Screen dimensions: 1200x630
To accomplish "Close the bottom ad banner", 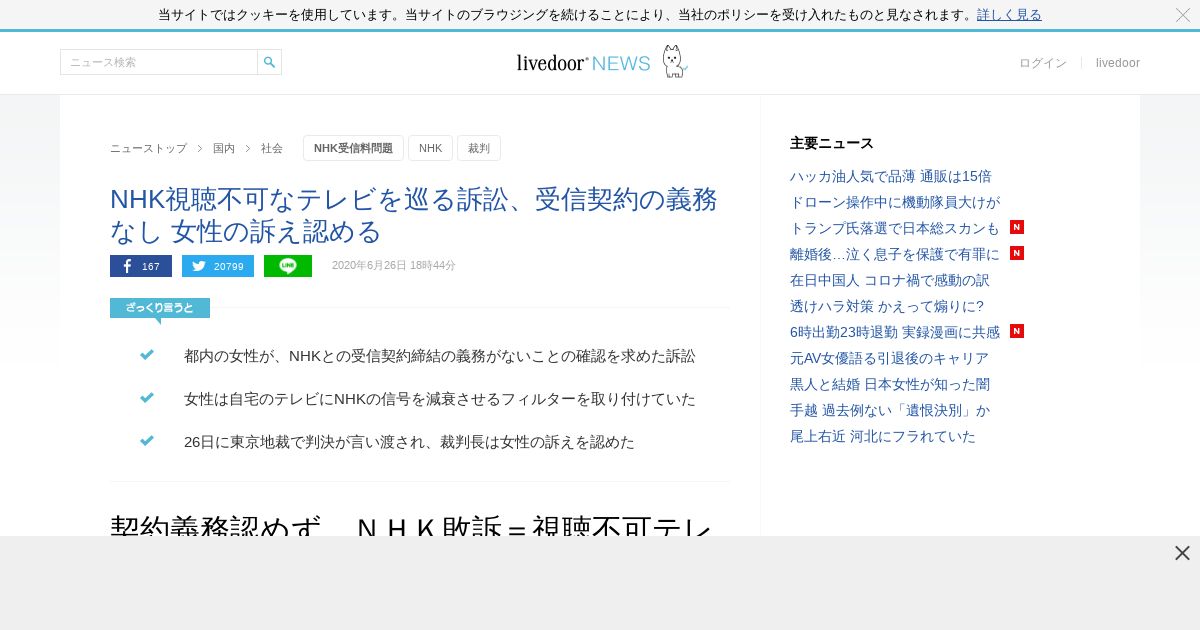I will pyautogui.click(x=1182, y=553).
